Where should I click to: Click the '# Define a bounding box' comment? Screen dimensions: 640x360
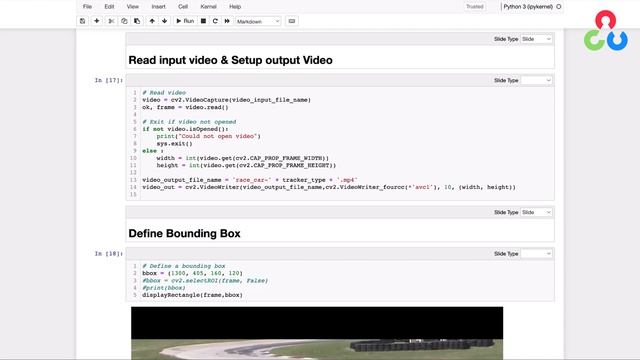tap(184, 266)
